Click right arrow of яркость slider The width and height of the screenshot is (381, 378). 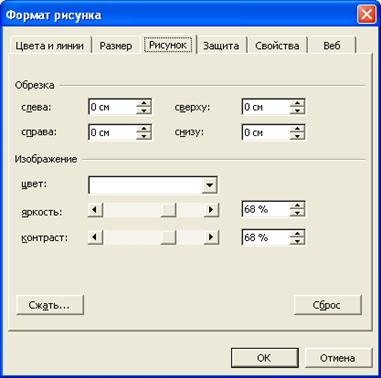[x=211, y=210]
